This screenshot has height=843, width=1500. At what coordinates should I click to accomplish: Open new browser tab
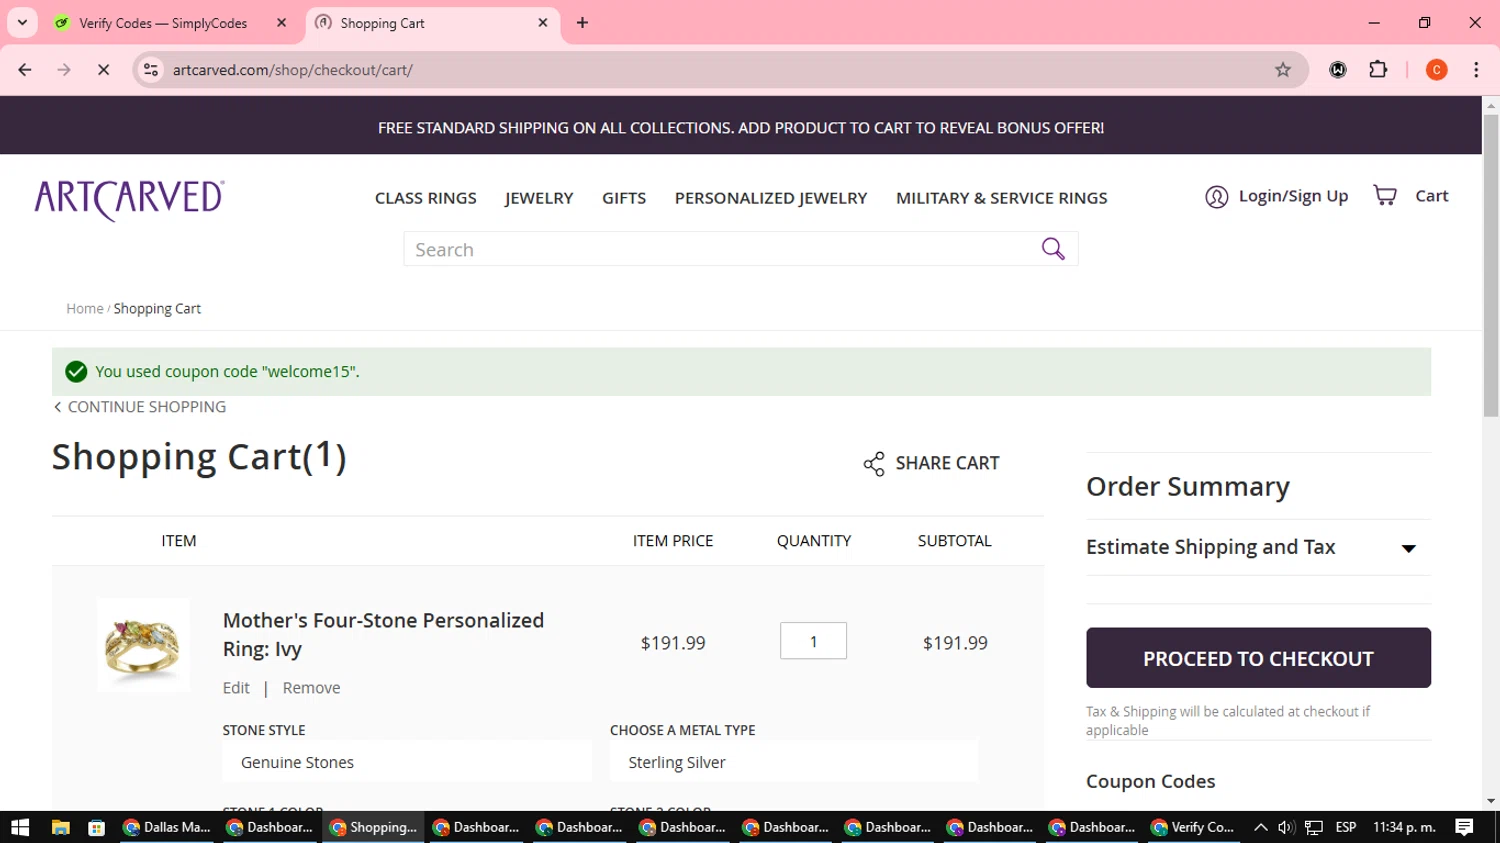click(582, 23)
